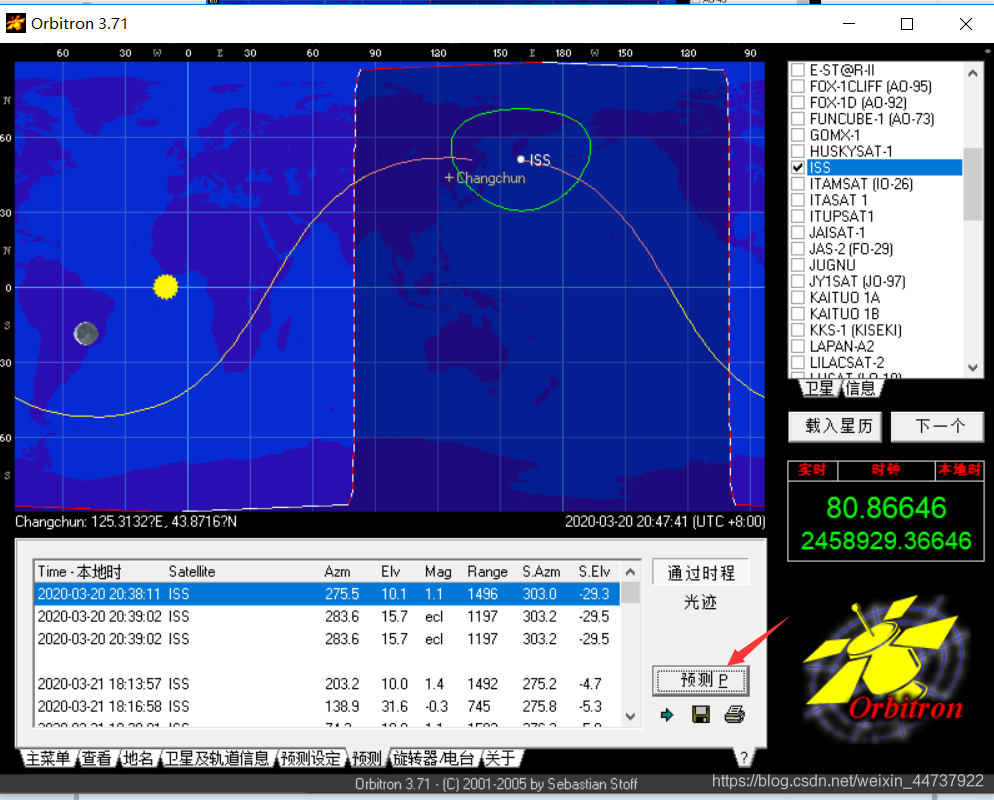Click the Elv column header
The height and width of the screenshot is (800, 994).
(x=390, y=572)
